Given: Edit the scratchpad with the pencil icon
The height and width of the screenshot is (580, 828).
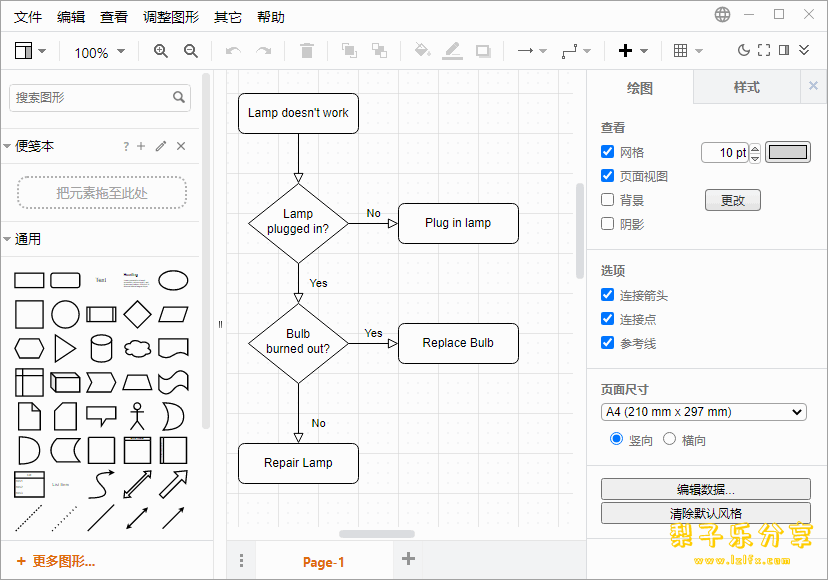Looking at the screenshot, I should 161,146.
